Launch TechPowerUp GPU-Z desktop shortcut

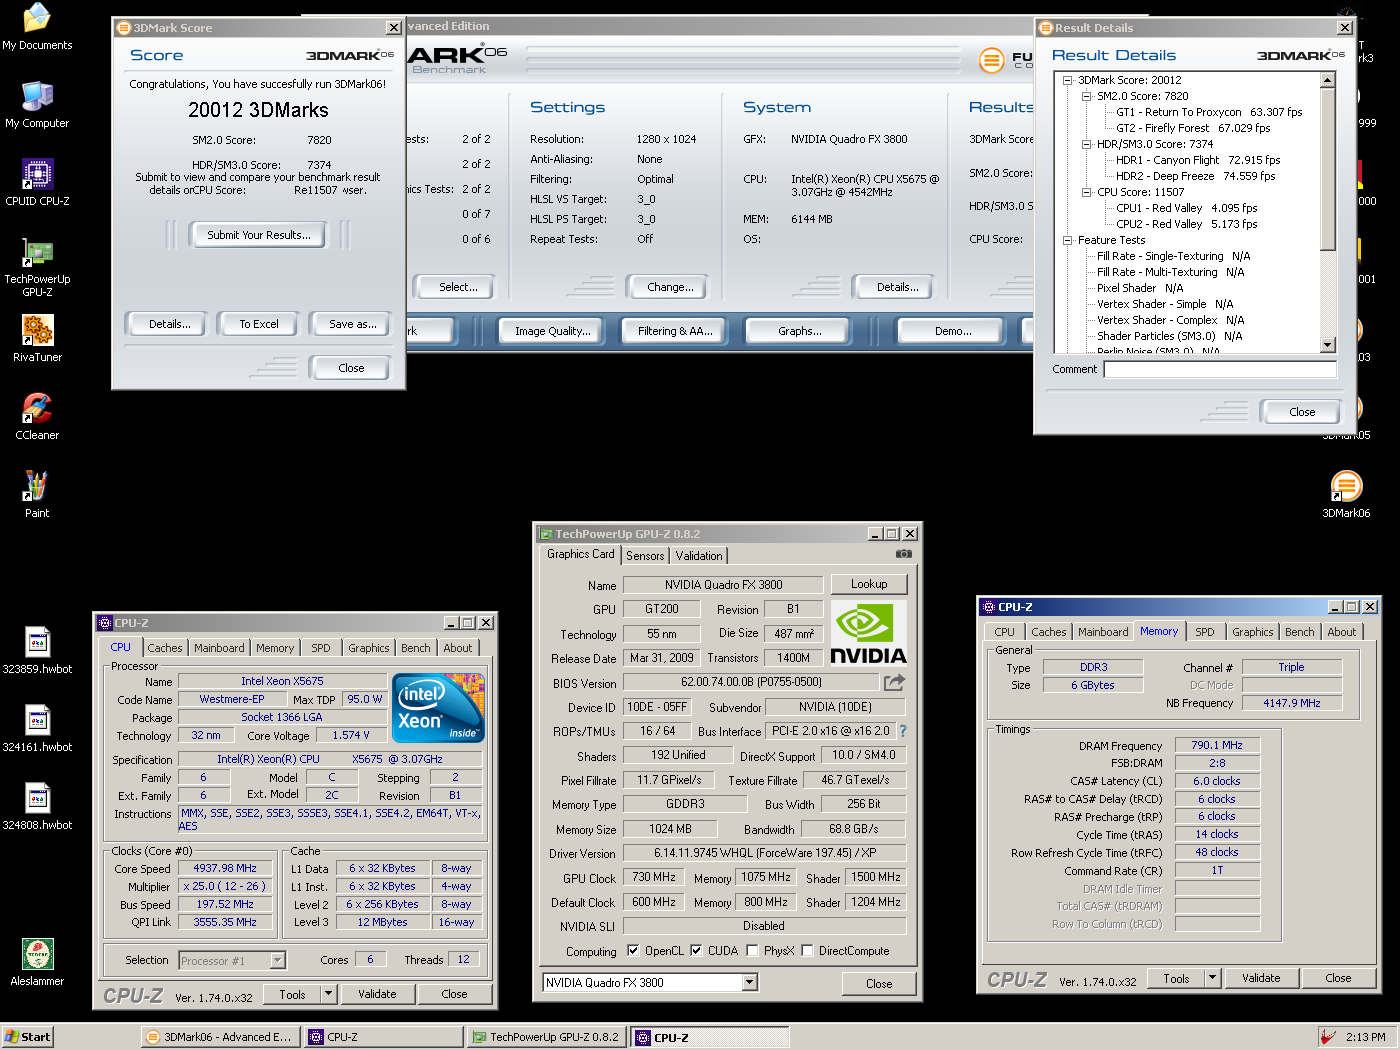pos(37,266)
